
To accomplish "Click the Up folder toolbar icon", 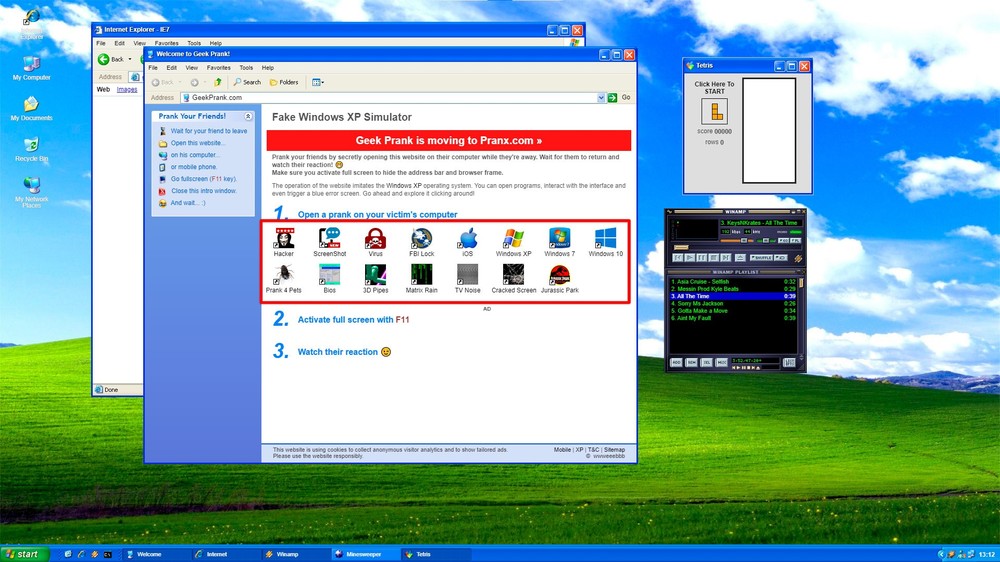I will click(217, 82).
